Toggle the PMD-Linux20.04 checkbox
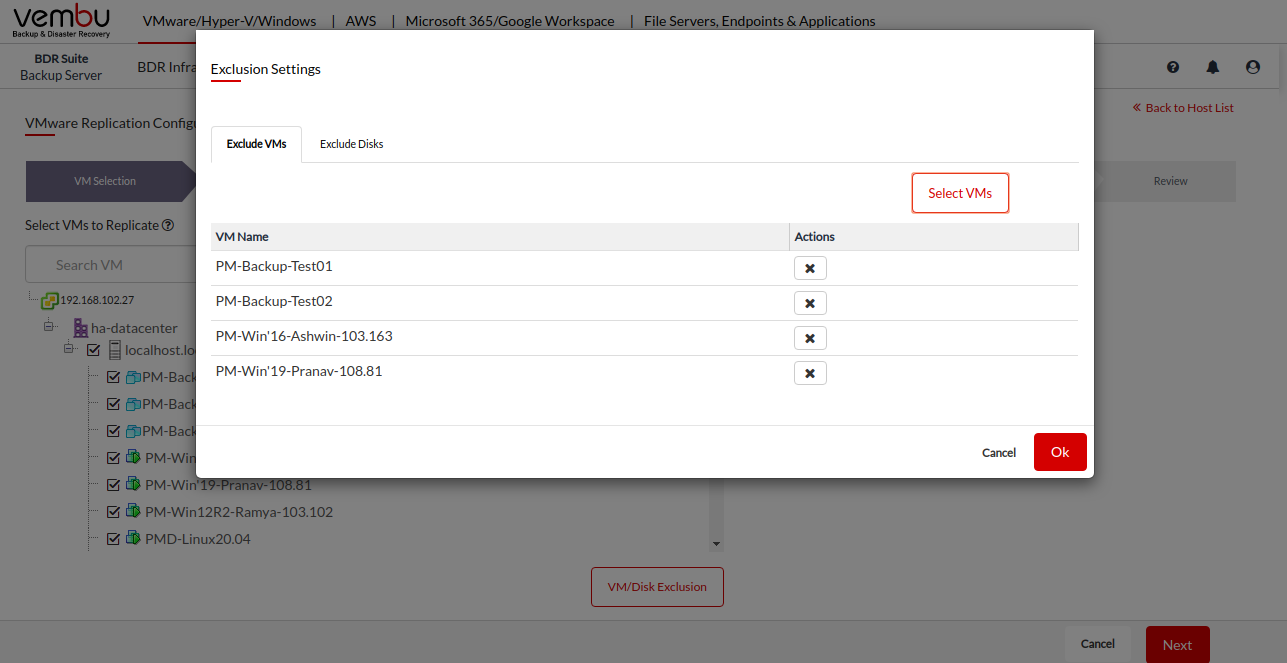This screenshot has height=663, width=1287. click(x=113, y=539)
